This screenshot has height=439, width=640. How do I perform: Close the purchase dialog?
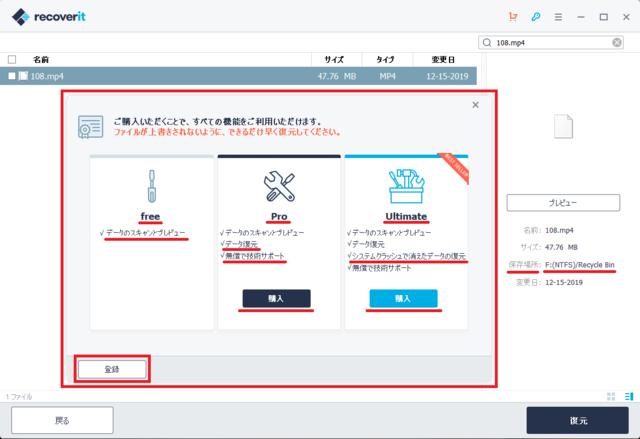click(475, 105)
